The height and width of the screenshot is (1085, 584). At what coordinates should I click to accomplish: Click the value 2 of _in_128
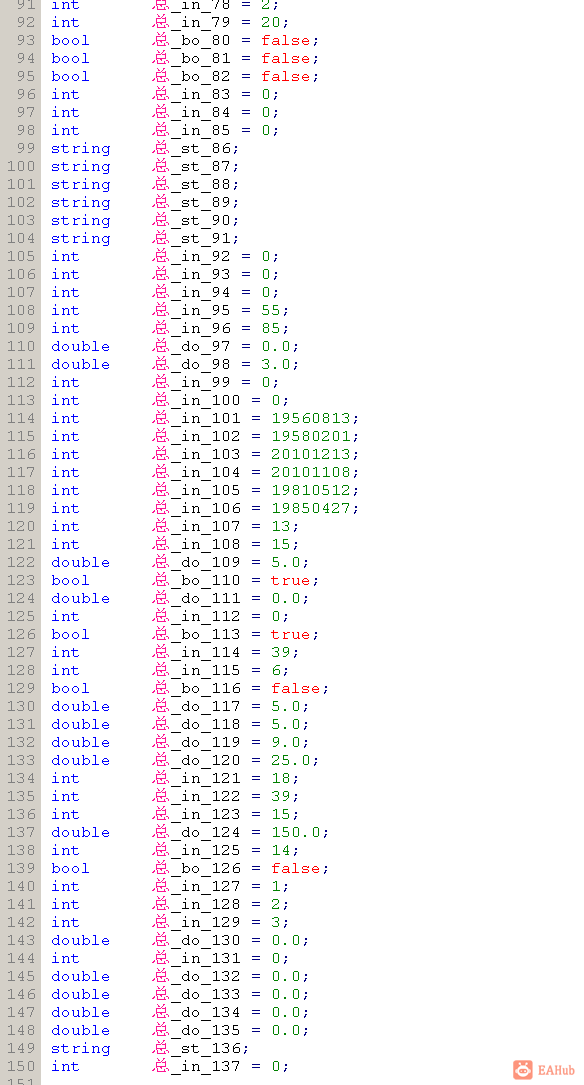point(276,904)
